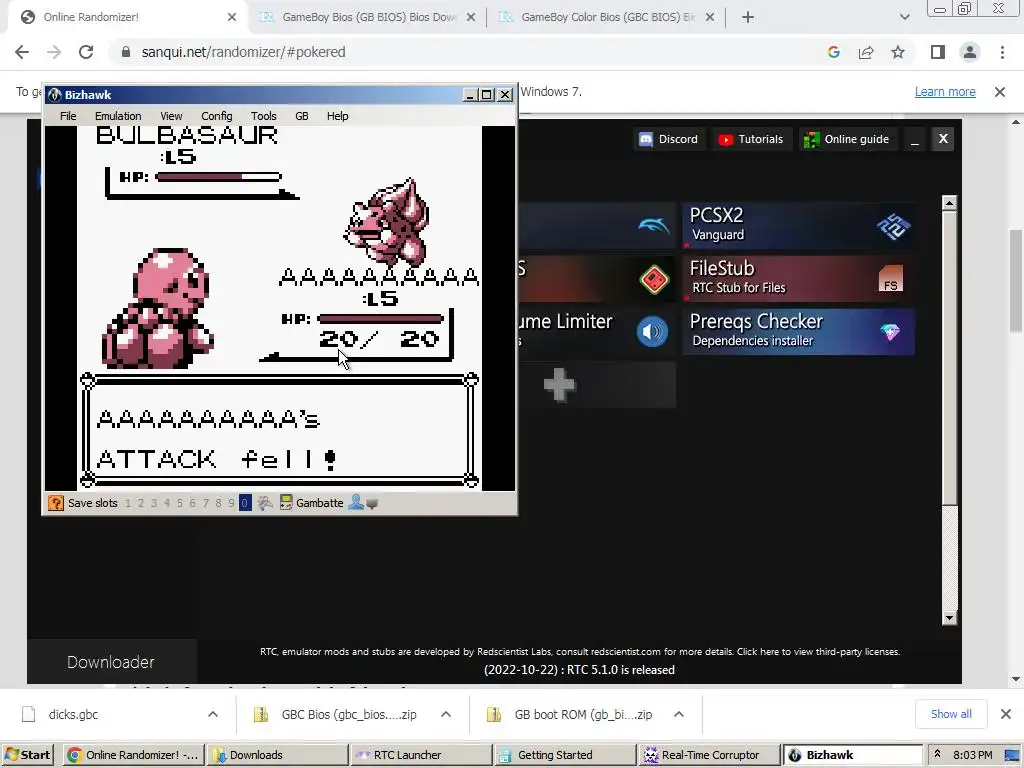Screen dimensions: 1024x768
Task: Expand options for GB boot ROM download
Action: pos(679,714)
